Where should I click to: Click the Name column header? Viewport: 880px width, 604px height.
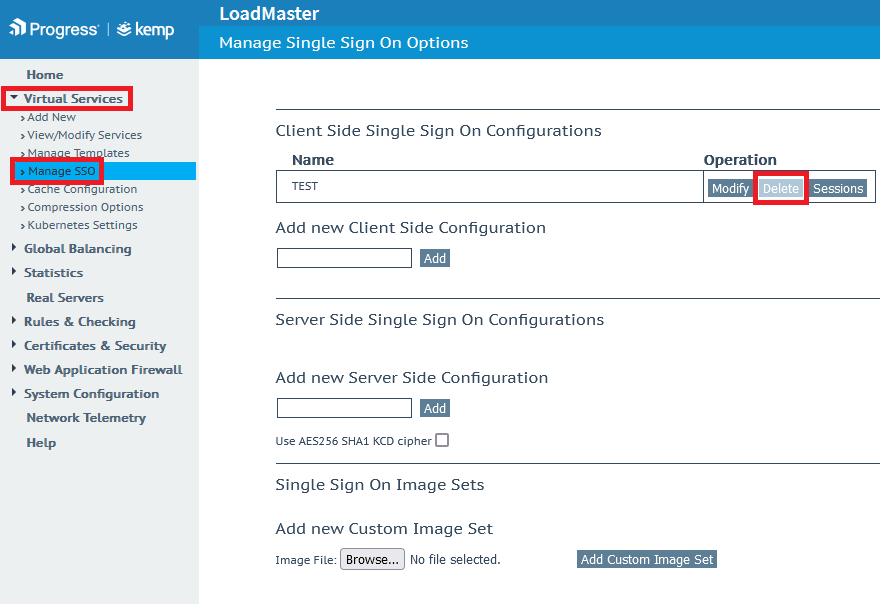tap(313, 160)
